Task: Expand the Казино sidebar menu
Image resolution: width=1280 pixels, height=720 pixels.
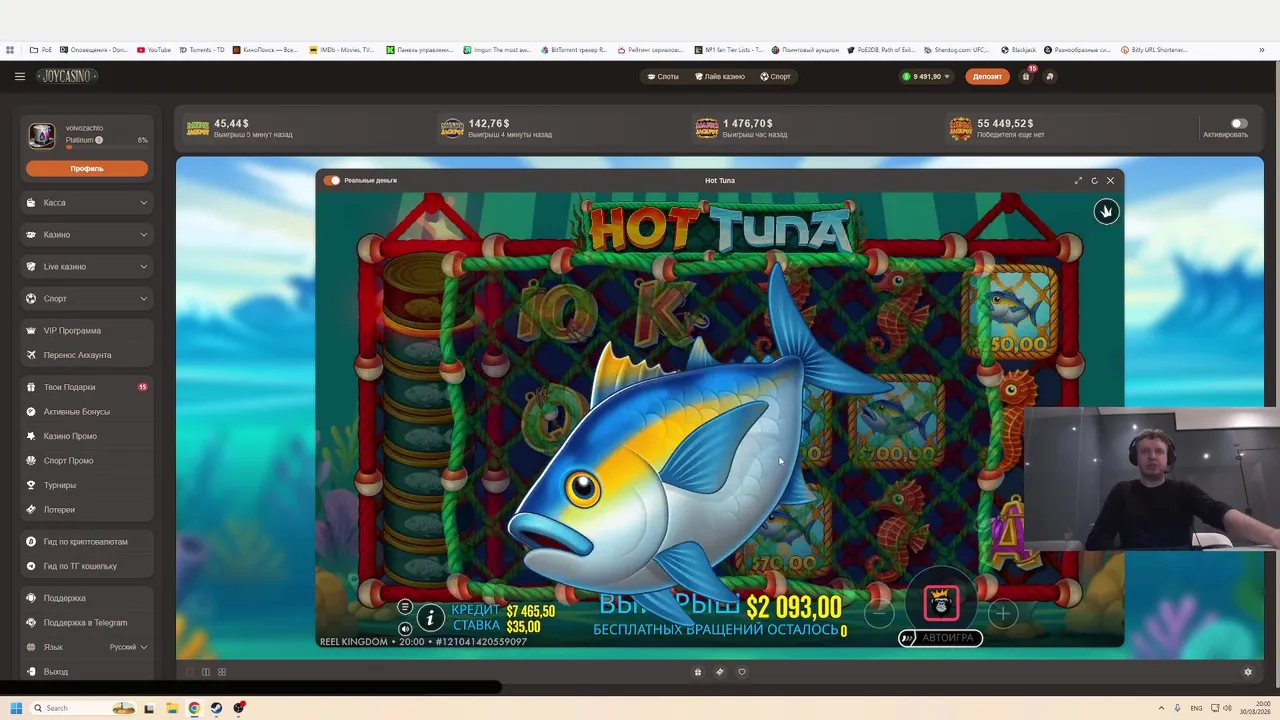Action: pyautogui.click(x=88, y=234)
